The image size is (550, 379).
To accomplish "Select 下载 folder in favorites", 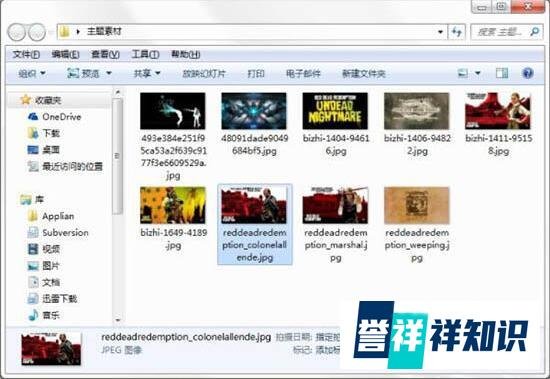I will (43, 133).
